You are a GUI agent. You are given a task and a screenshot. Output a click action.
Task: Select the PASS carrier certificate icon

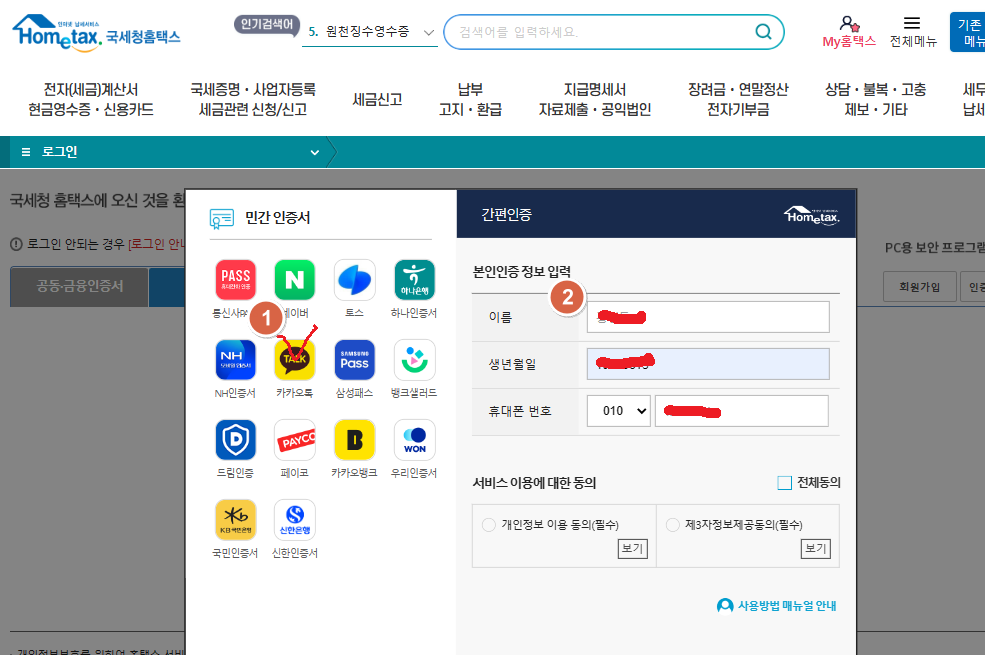point(236,280)
